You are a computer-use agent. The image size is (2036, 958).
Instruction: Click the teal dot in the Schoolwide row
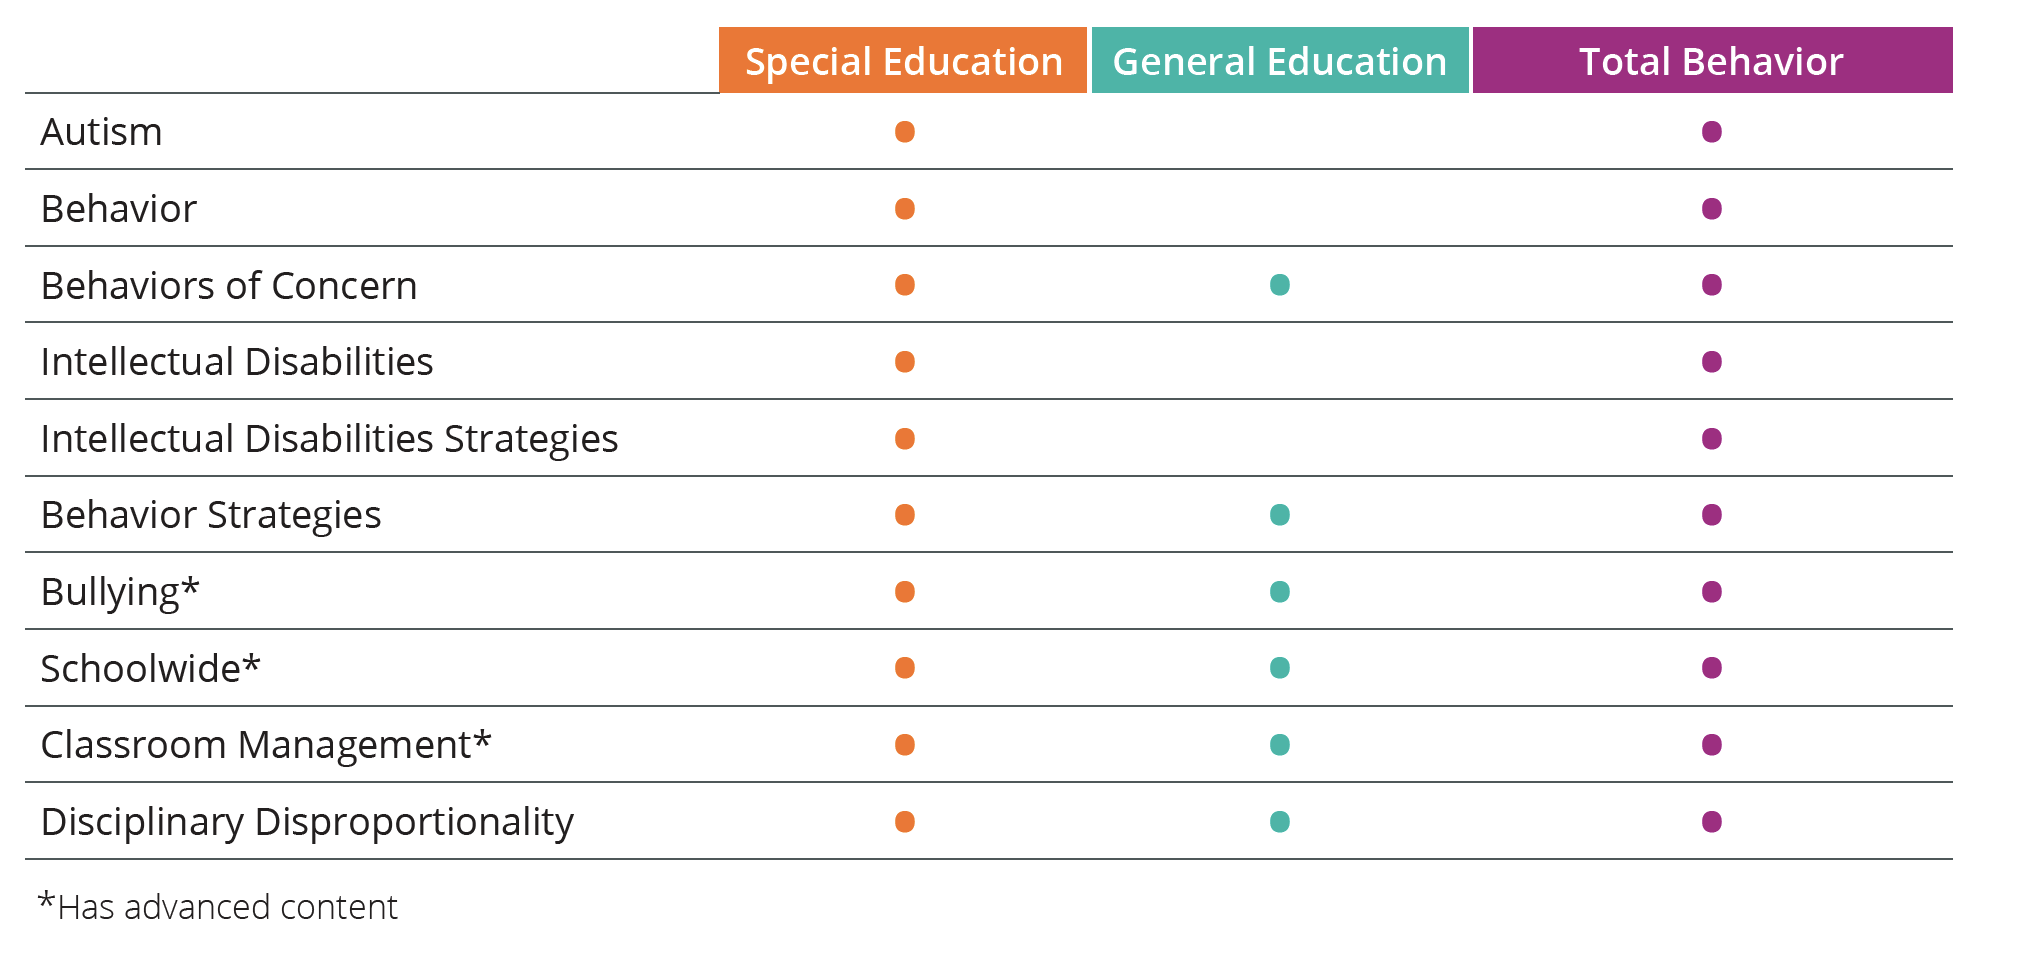1280,668
